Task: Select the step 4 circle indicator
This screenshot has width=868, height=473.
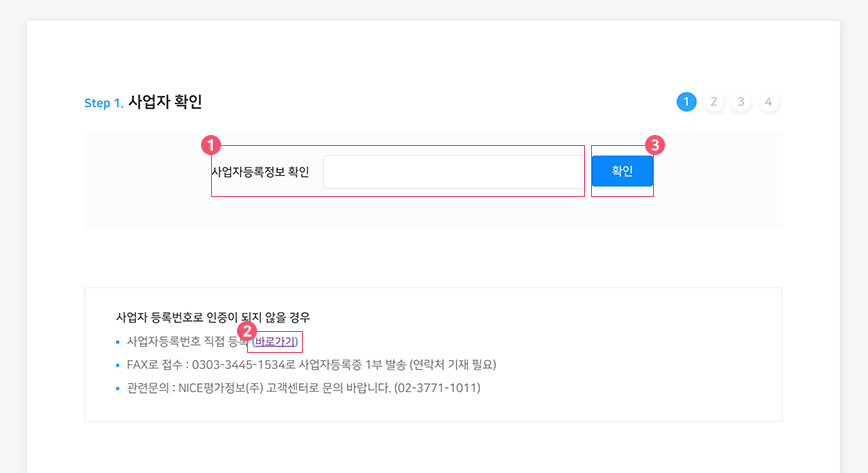Action: tap(768, 102)
